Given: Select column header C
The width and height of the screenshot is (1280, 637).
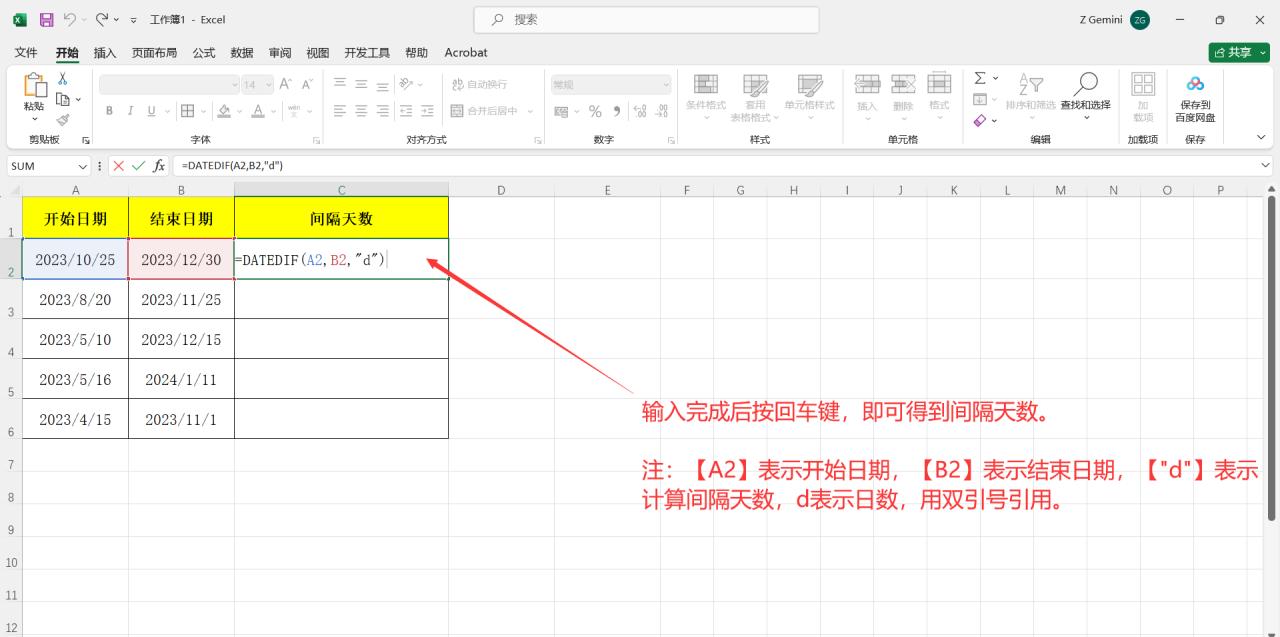Looking at the screenshot, I should 341,190.
